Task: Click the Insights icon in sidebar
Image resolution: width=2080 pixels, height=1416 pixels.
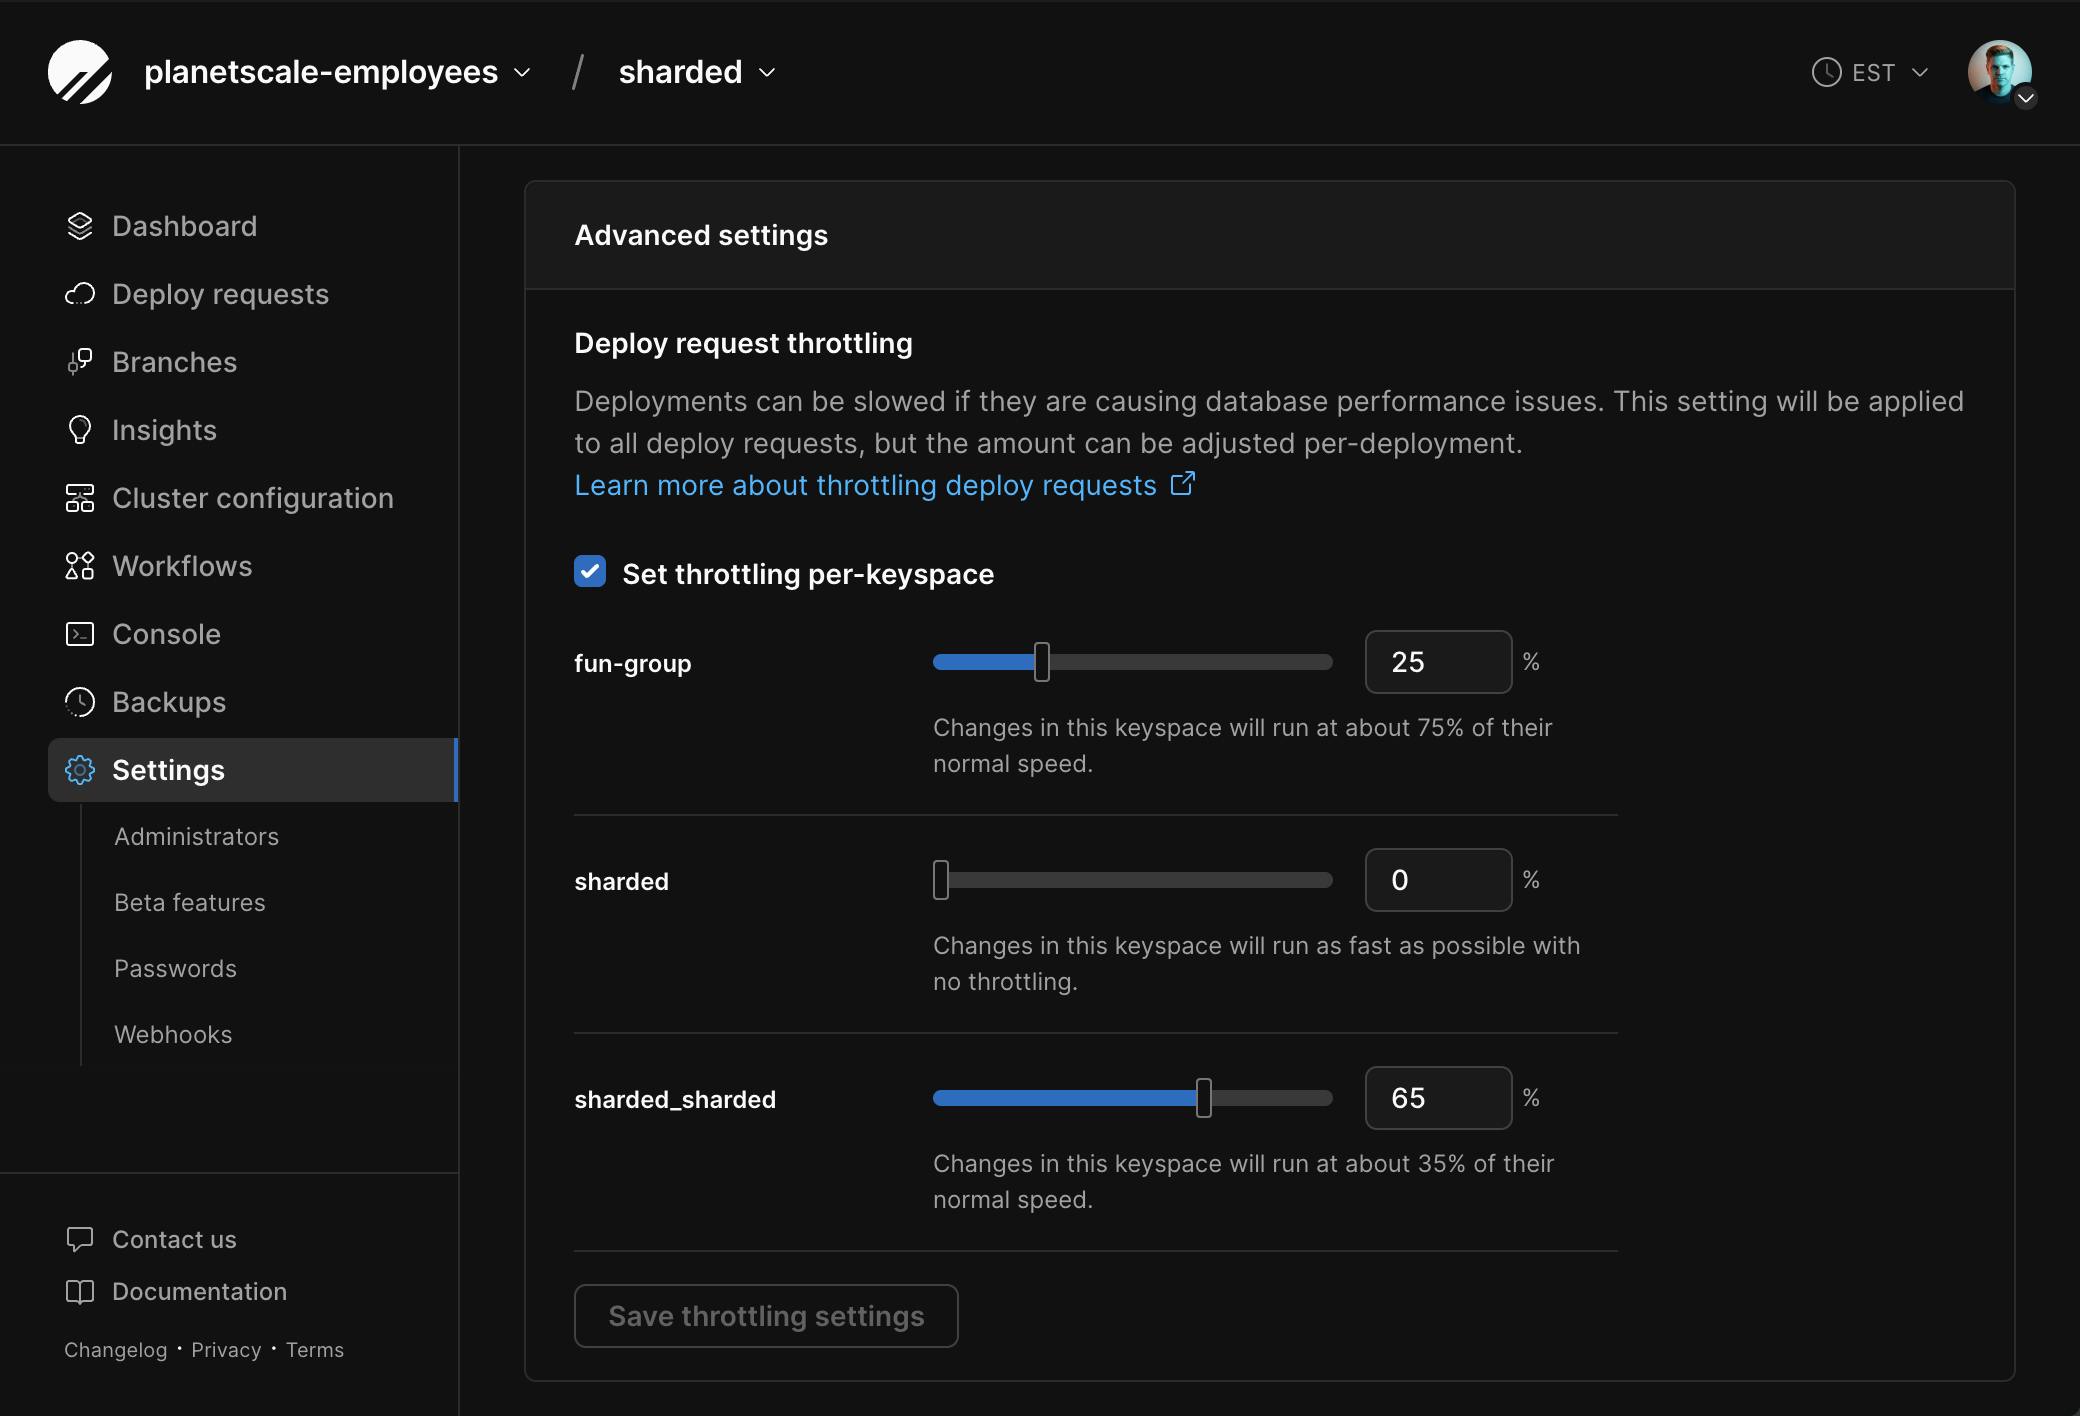Action: click(x=79, y=428)
